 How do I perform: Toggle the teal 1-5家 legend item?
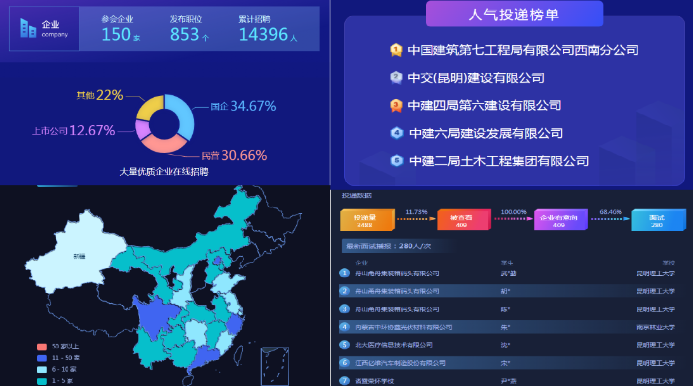(x=55, y=381)
